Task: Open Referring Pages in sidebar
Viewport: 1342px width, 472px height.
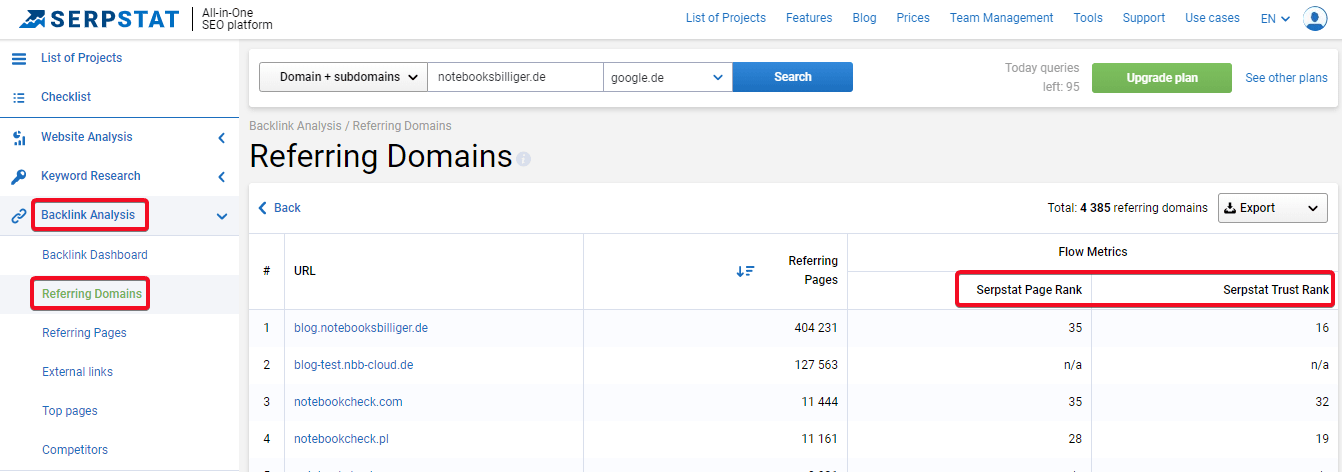Action: (x=84, y=333)
